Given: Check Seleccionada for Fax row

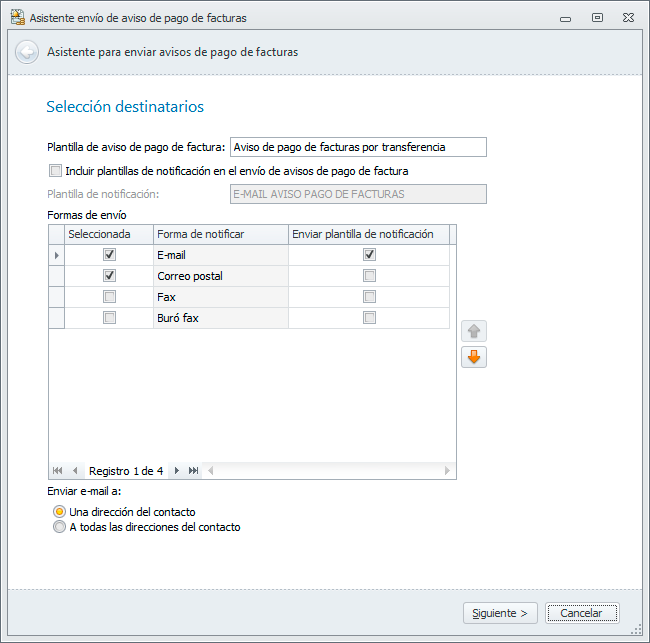Looking at the screenshot, I should click(109, 297).
